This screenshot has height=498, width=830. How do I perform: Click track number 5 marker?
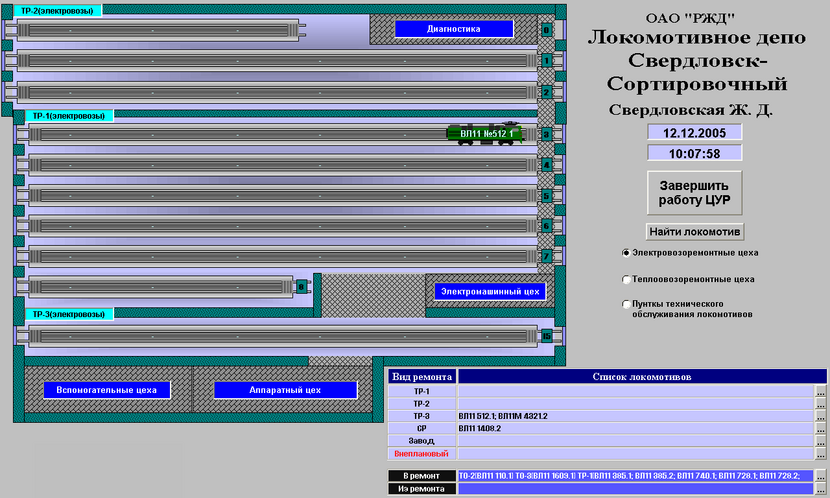546,196
